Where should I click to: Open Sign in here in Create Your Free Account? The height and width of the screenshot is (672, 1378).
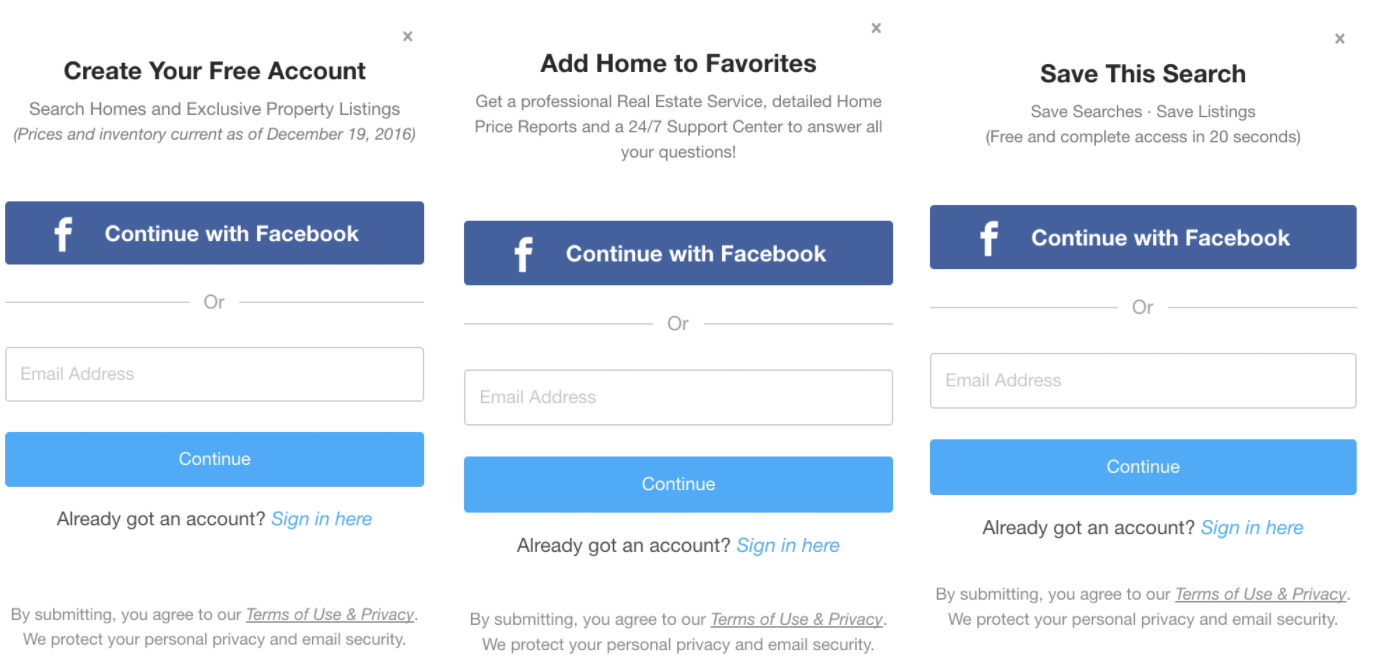click(321, 519)
